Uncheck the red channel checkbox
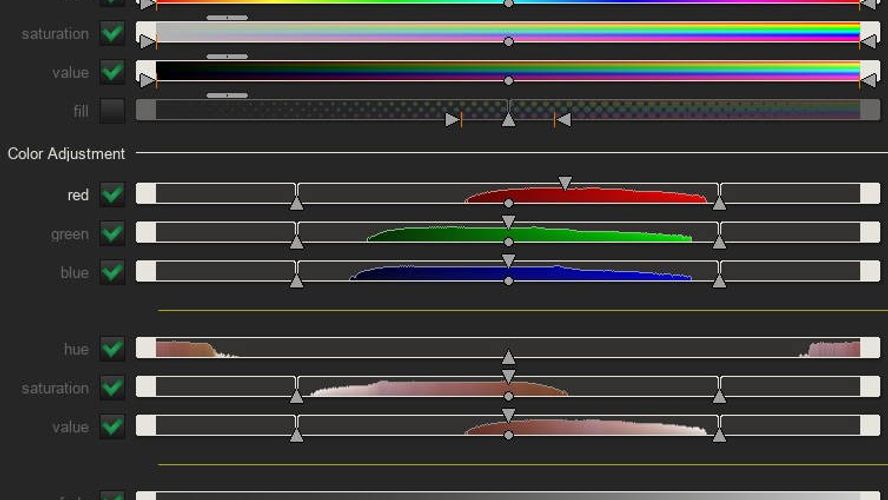The height and width of the screenshot is (500, 888). [113, 194]
